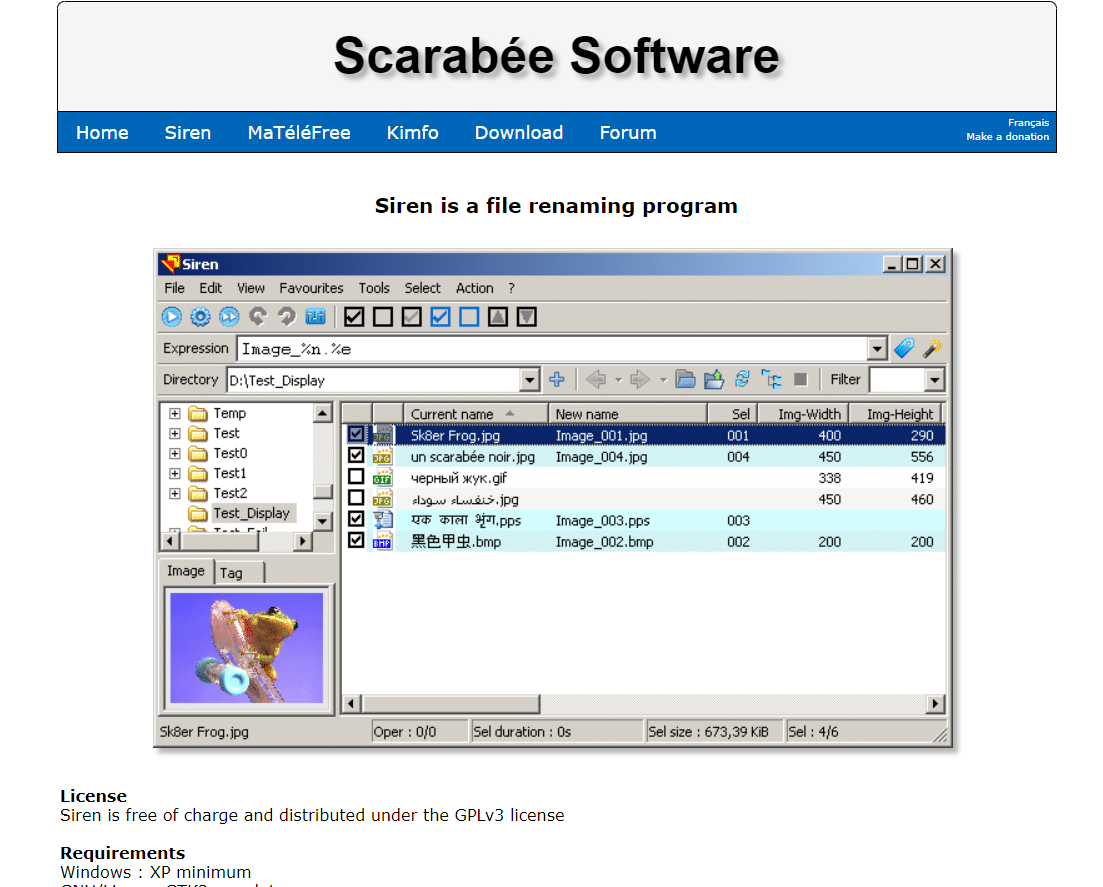The height and width of the screenshot is (887, 1103).
Task: Open the forward history dropdown arrow
Action: (x=663, y=381)
